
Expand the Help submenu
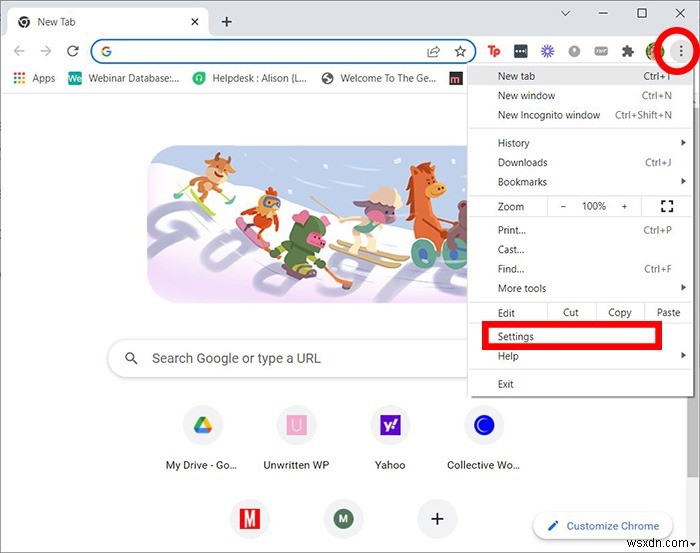pyautogui.click(x=580, y=356)
